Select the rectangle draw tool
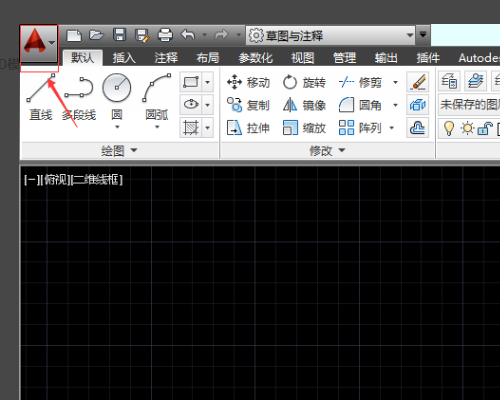The height and width of the screenshot is (400, 500). (x=191, y=82)
